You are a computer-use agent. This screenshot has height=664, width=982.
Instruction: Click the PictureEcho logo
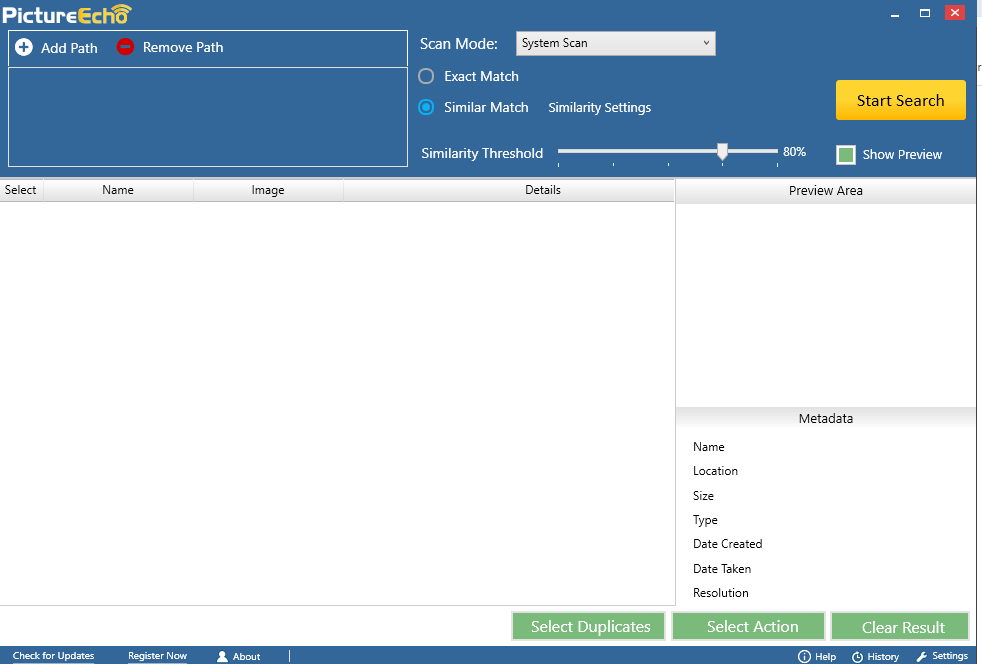pyautogui.click(x=67, y=14)
